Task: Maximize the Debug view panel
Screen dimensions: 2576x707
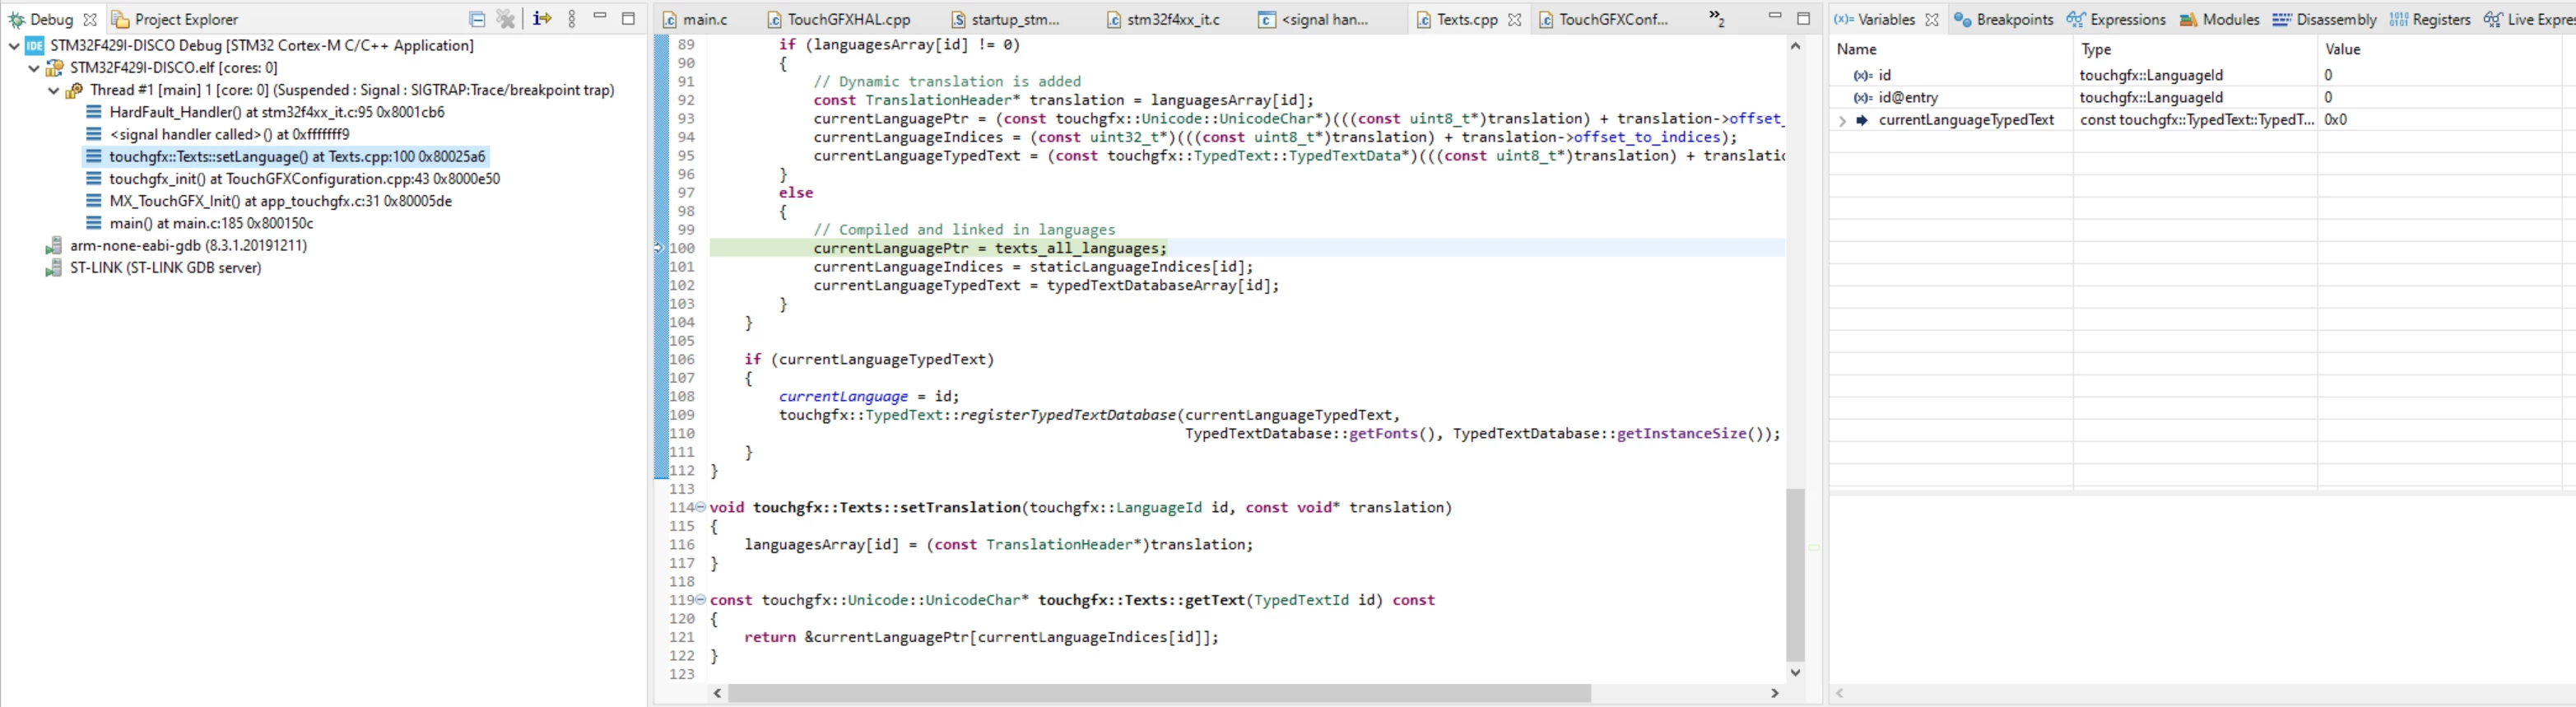Action: point(628,18)
